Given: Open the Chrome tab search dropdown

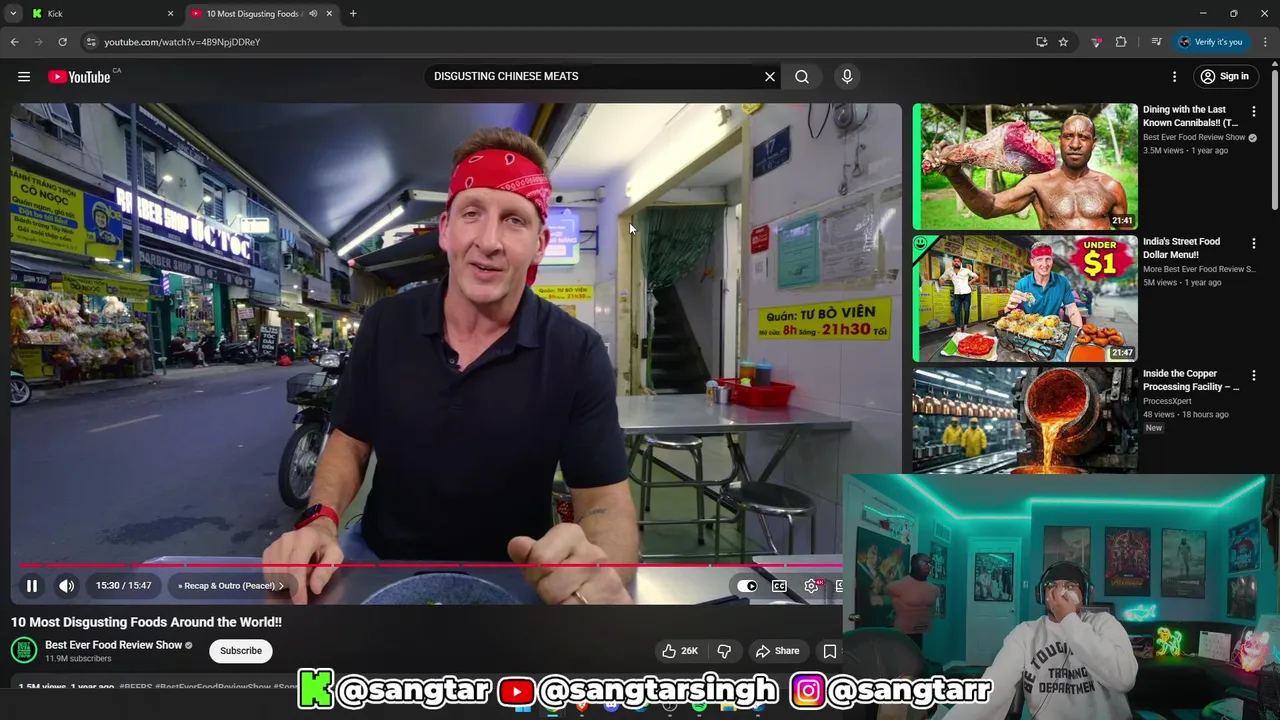Looking at the screenshot, I should [13, 14].
